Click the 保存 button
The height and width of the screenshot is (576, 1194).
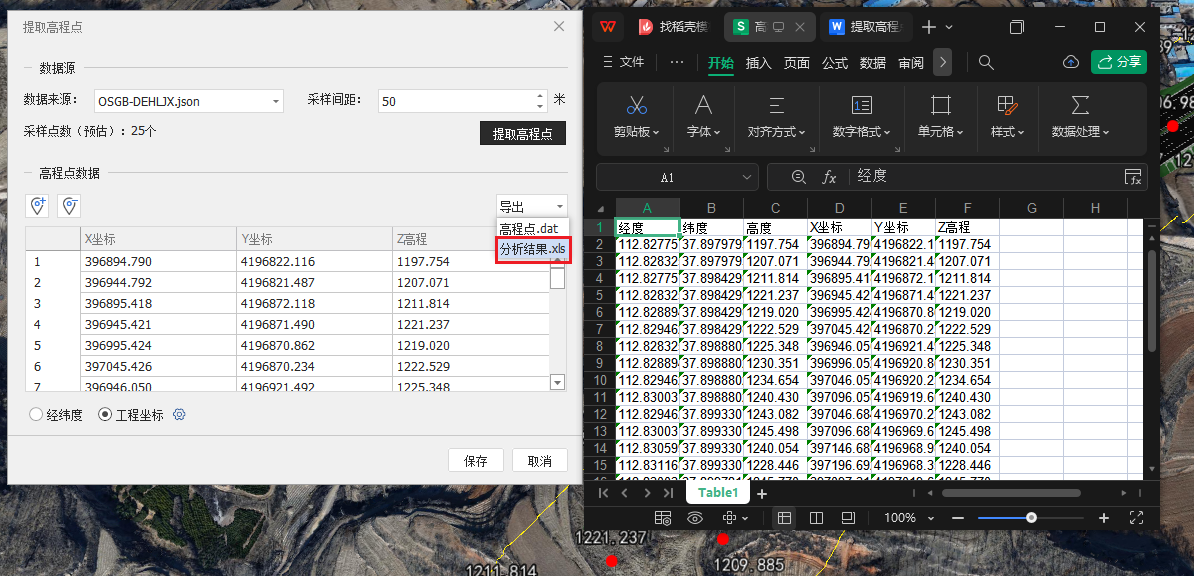point(476,461)
